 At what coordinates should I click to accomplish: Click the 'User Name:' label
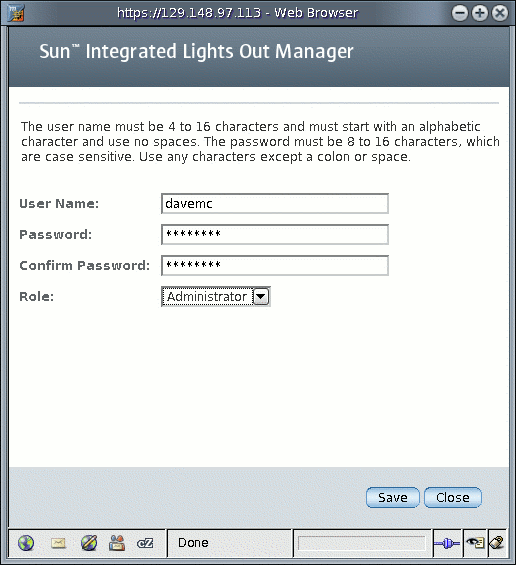point(59,204)
